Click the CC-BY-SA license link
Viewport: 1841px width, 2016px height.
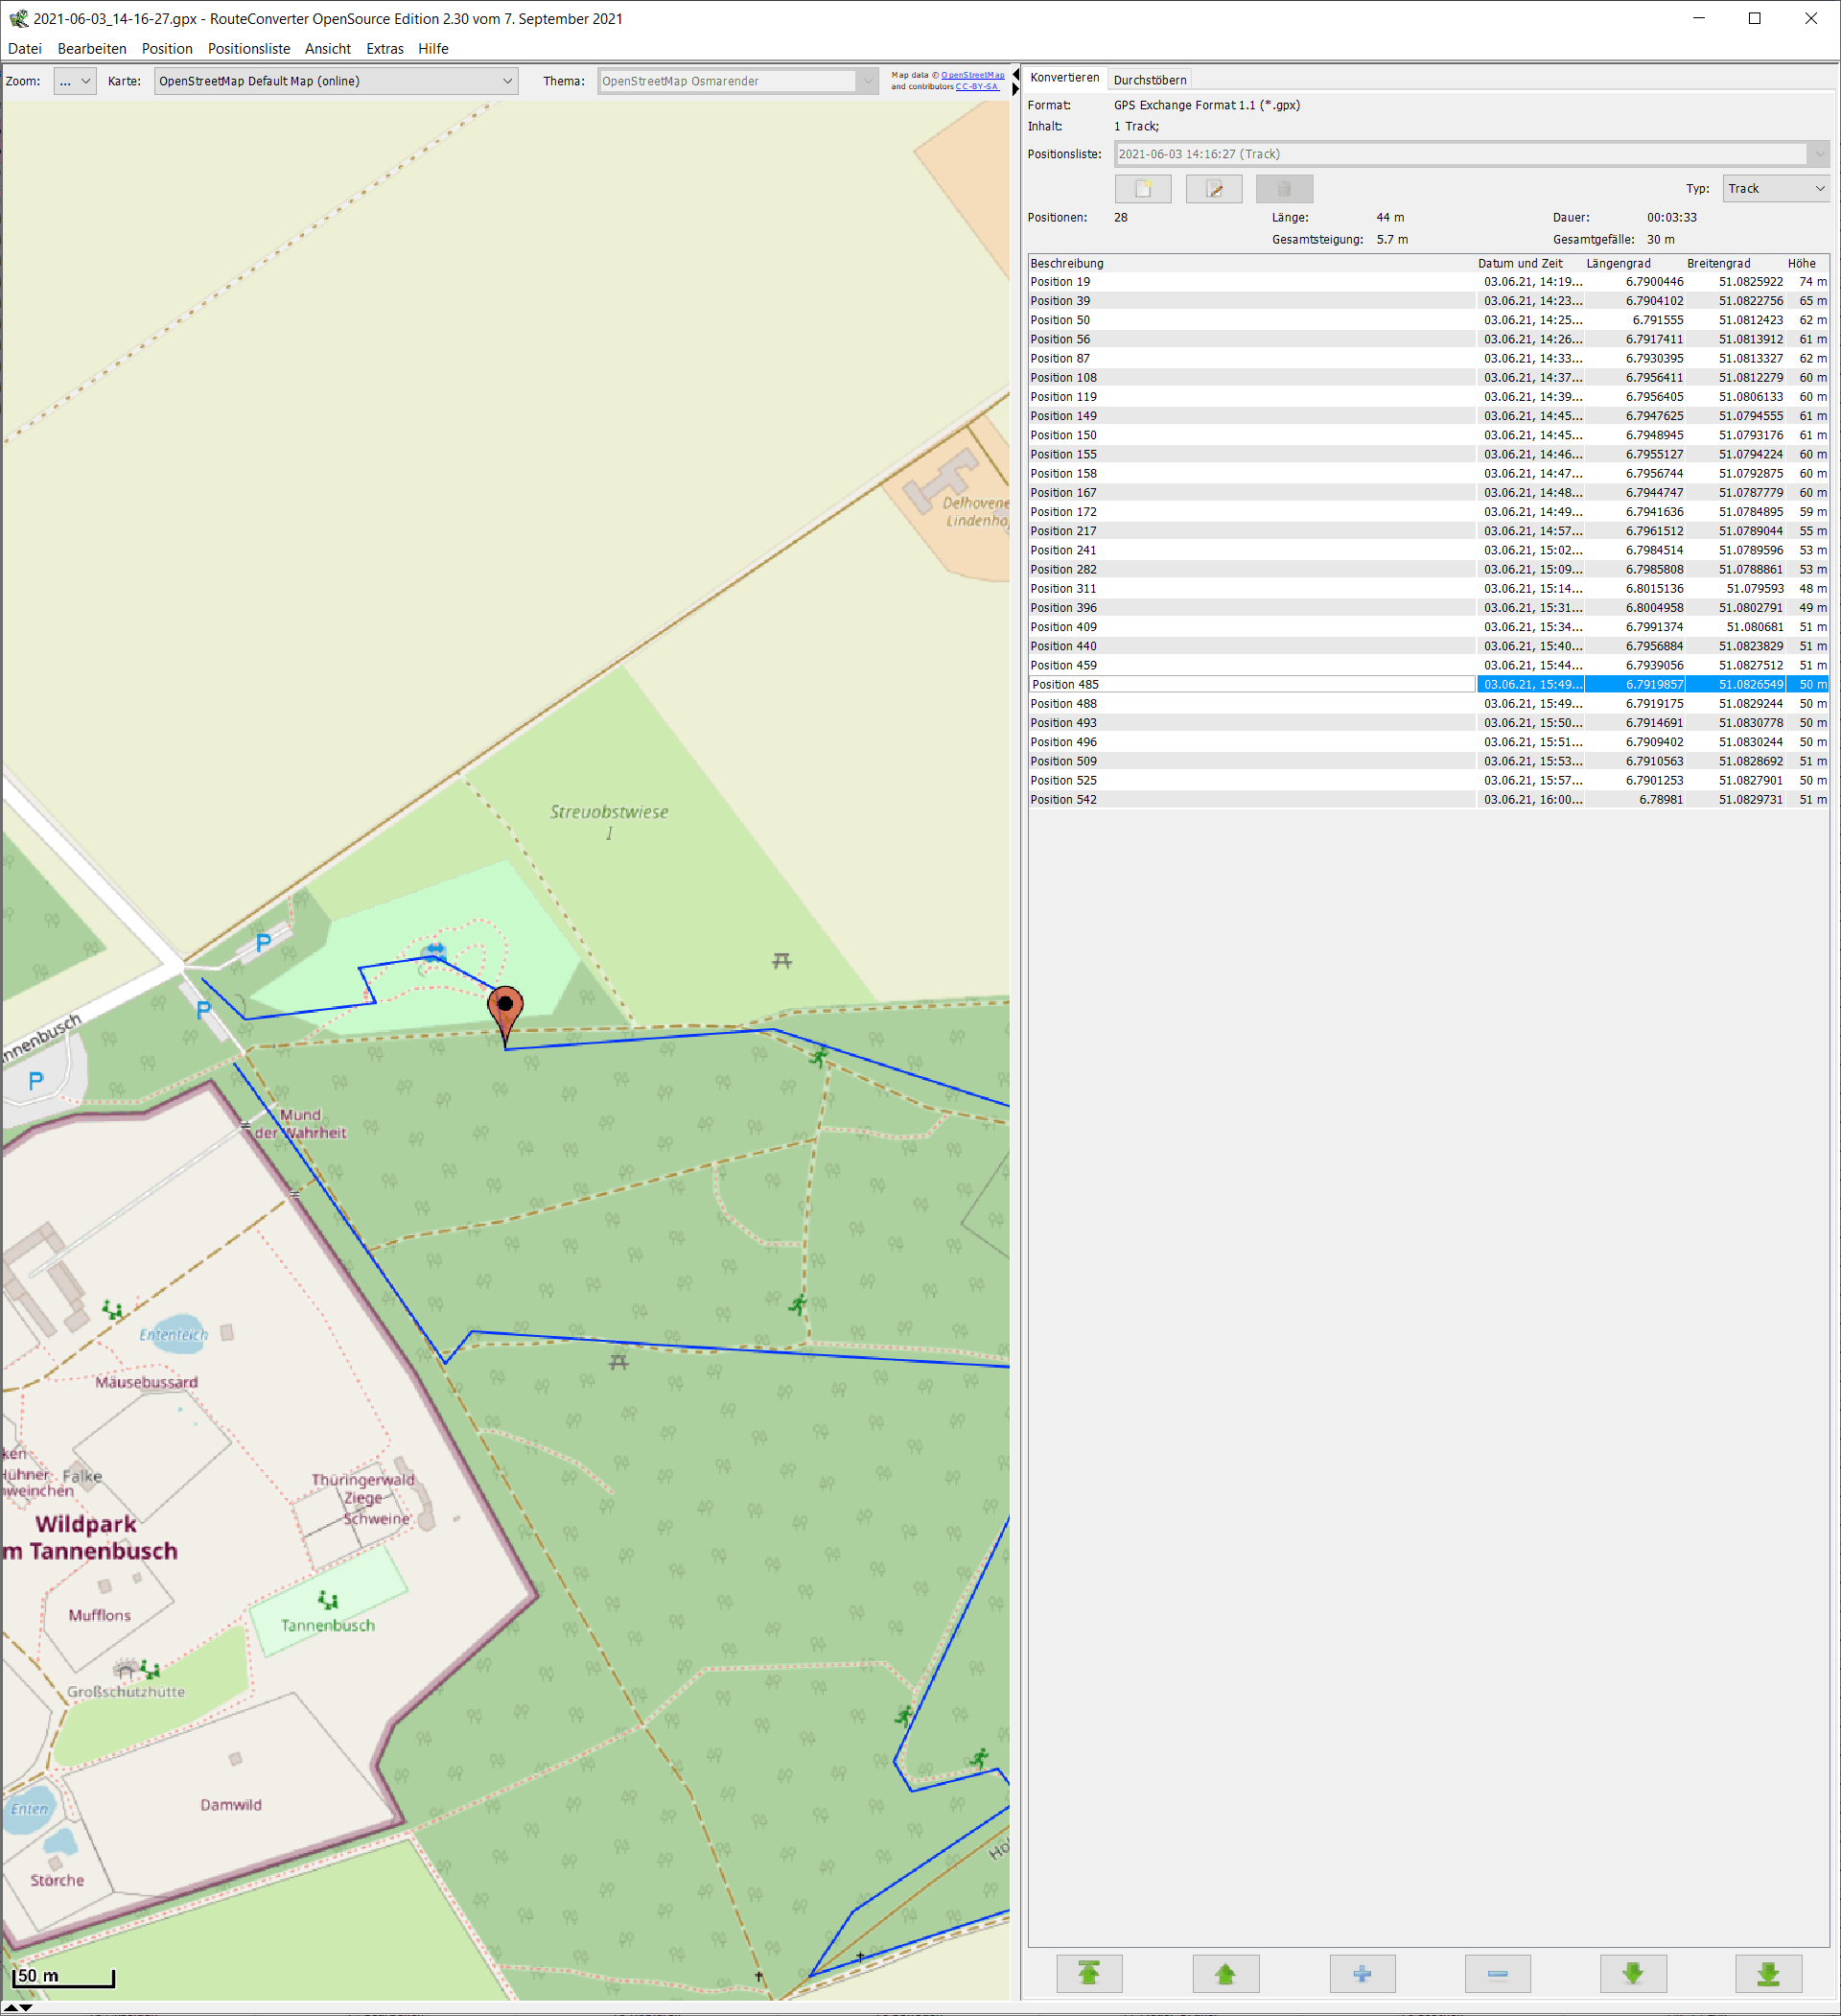[x=976, y=87]
